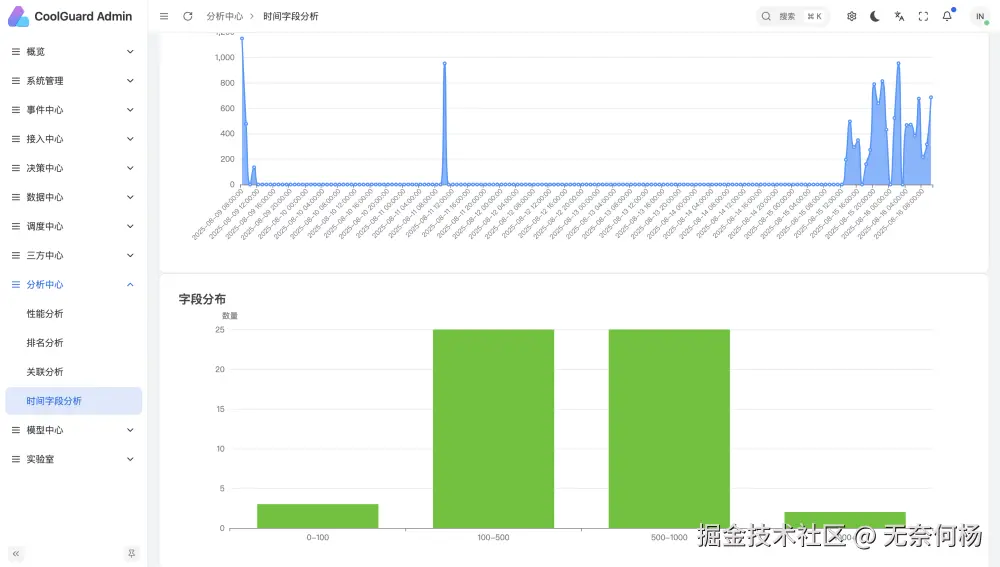Collapse sidebar with double-chevron icon

tap(16, 554)
